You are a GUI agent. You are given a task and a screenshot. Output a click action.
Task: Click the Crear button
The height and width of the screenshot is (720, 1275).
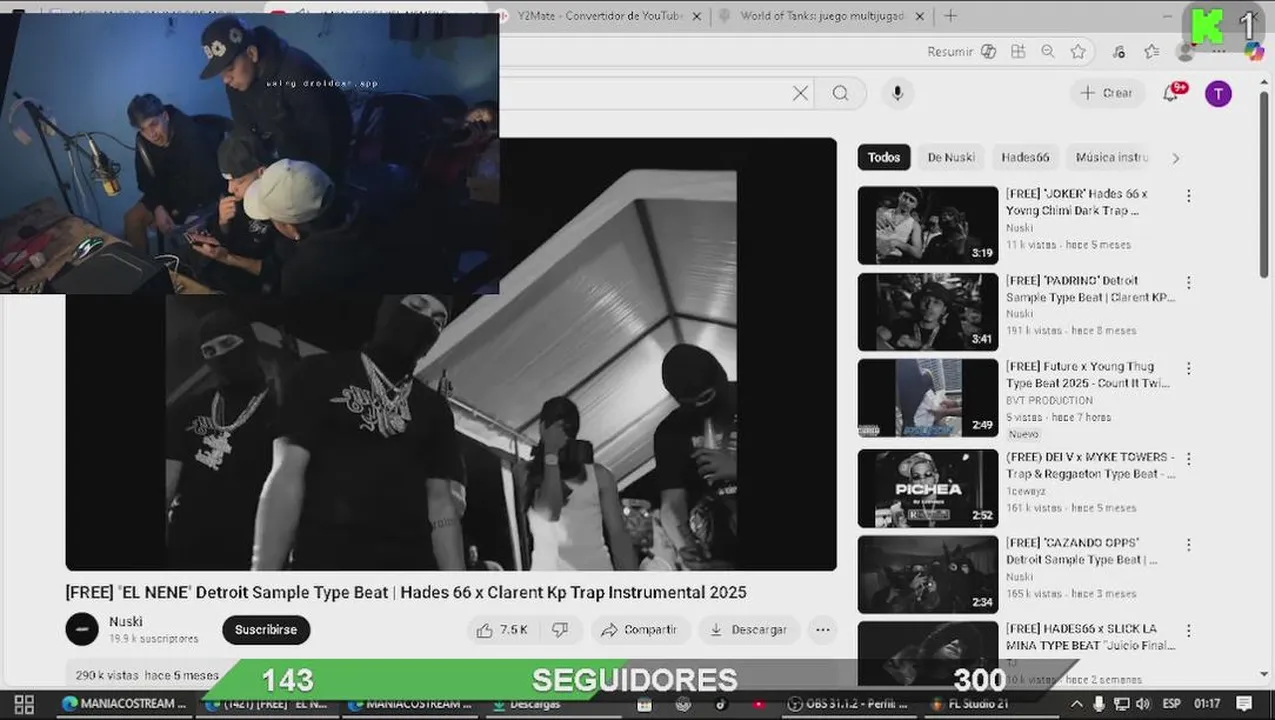(1107, 93)
